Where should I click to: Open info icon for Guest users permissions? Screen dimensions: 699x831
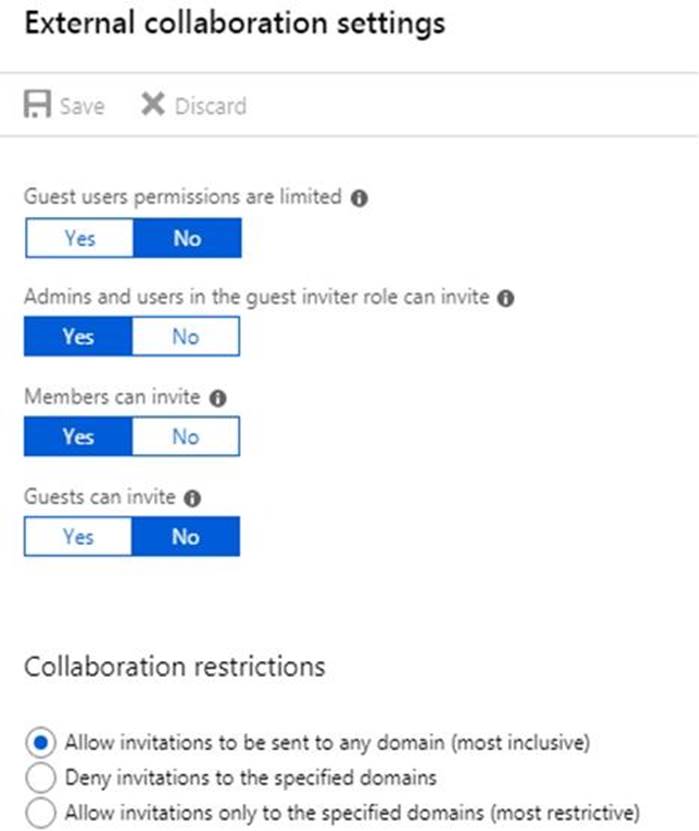[x=360, y=198]
